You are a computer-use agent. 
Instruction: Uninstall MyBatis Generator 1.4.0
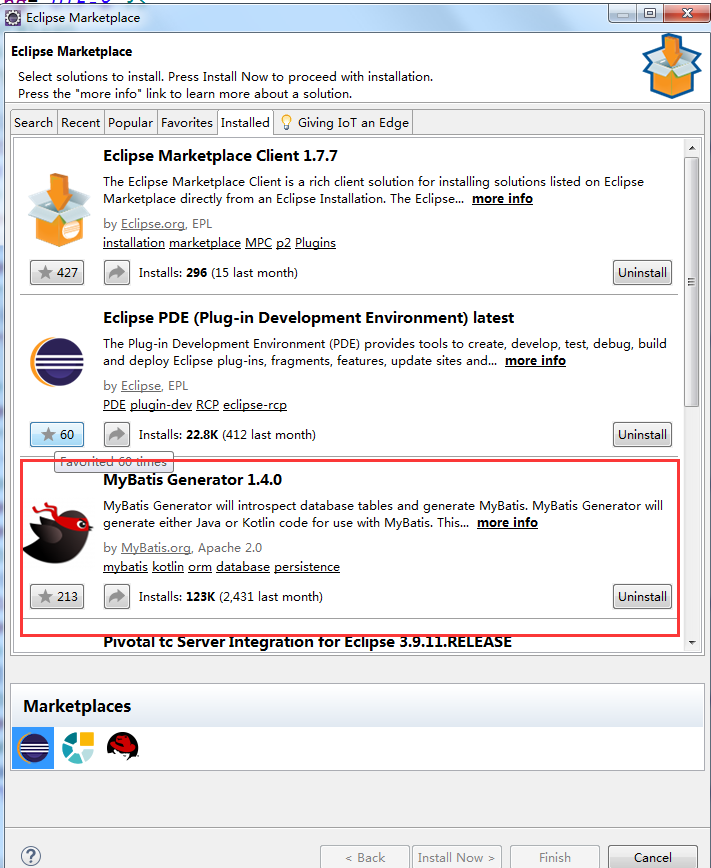pyautogui.click(x=642, y=596)
